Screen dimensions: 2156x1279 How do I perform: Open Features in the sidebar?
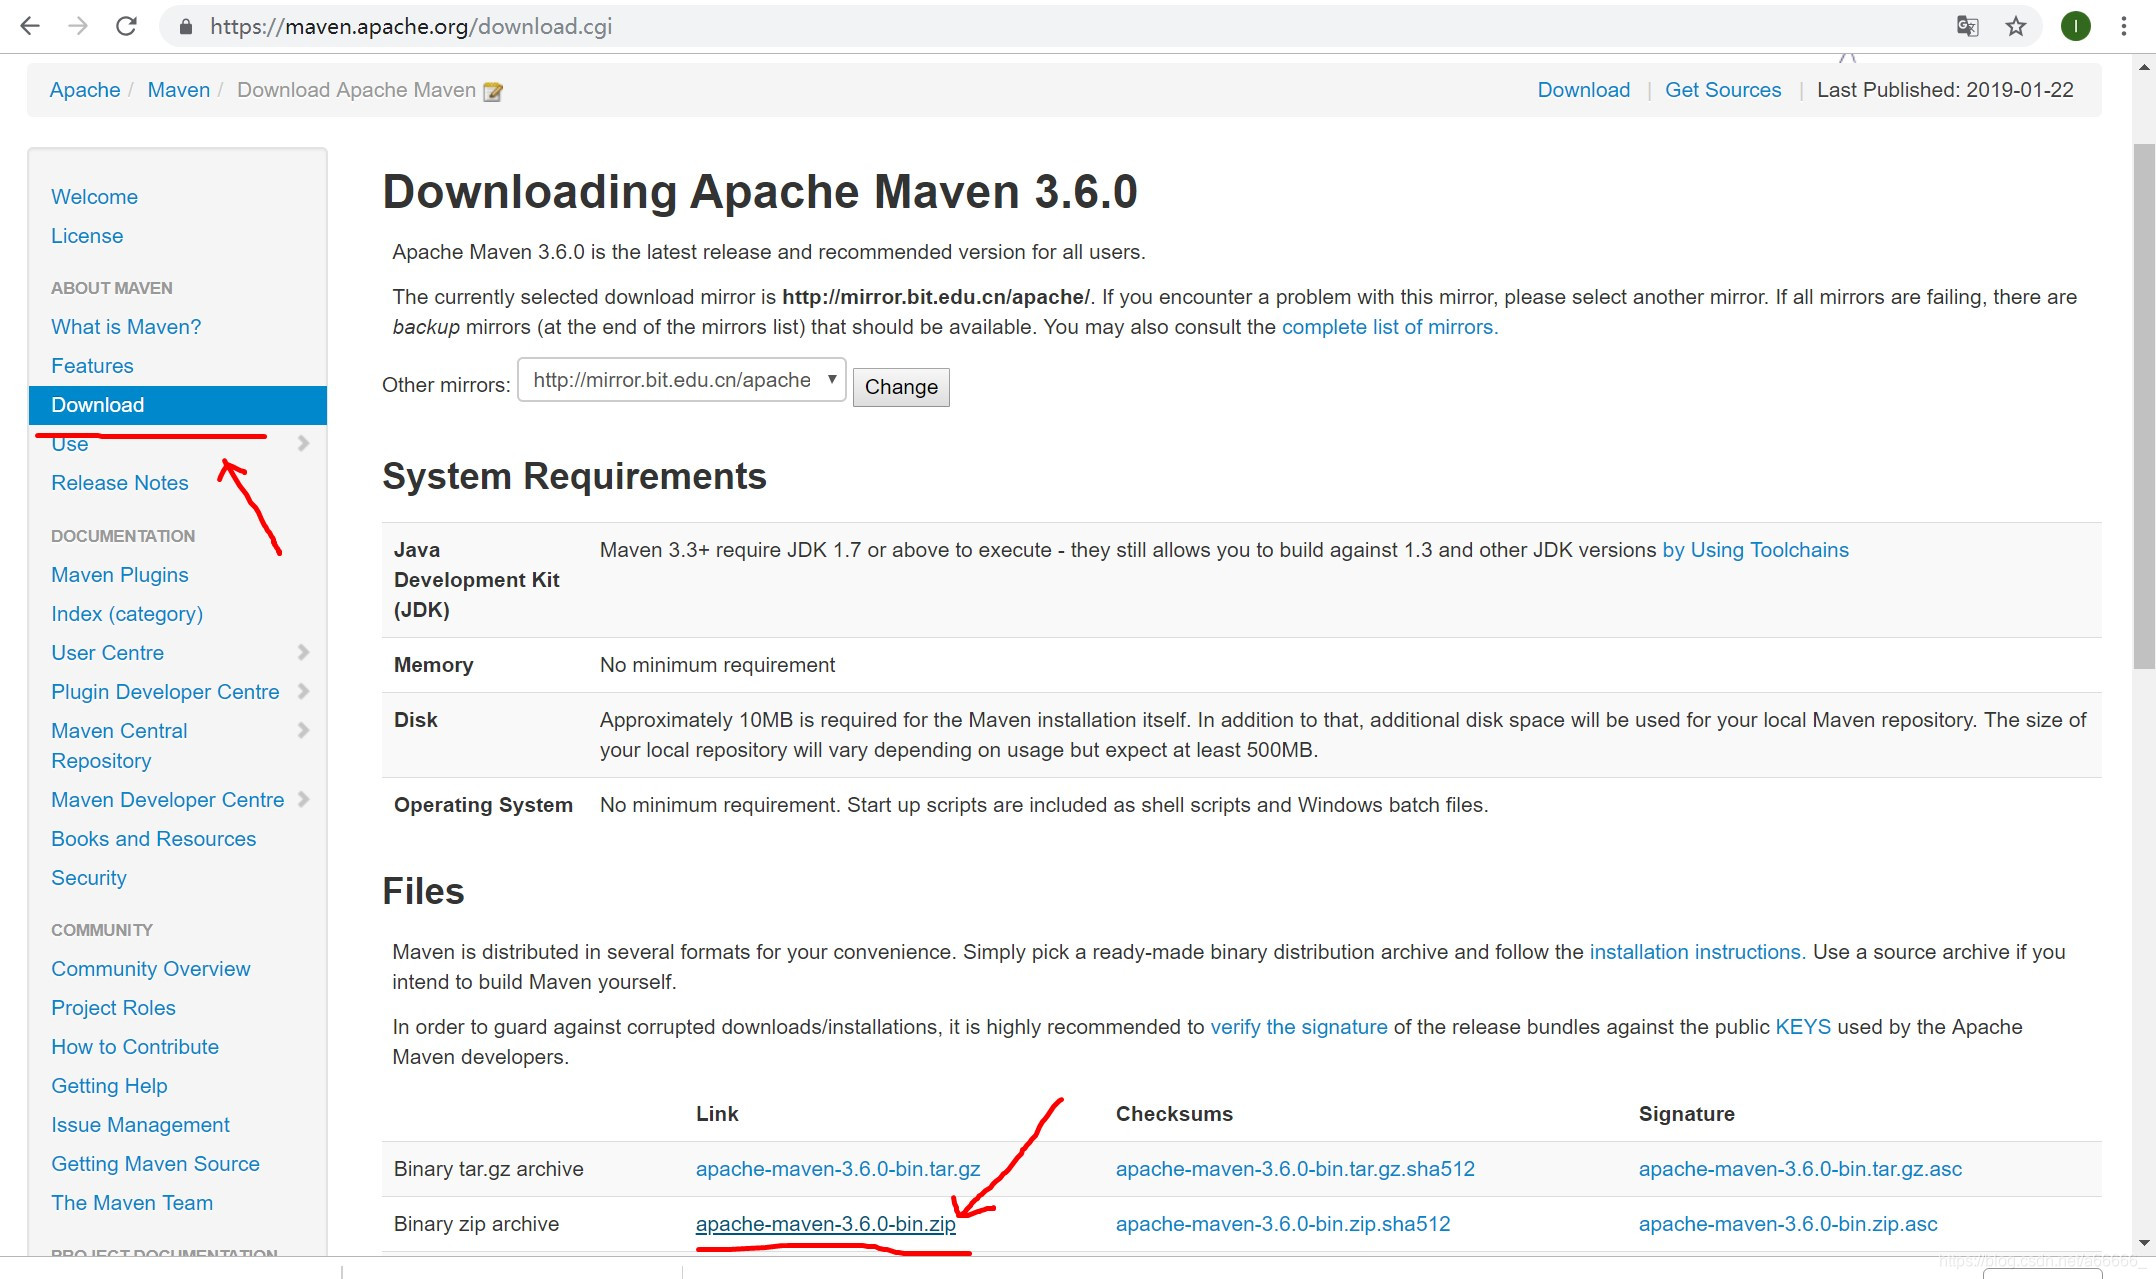(x=92, y=366)
